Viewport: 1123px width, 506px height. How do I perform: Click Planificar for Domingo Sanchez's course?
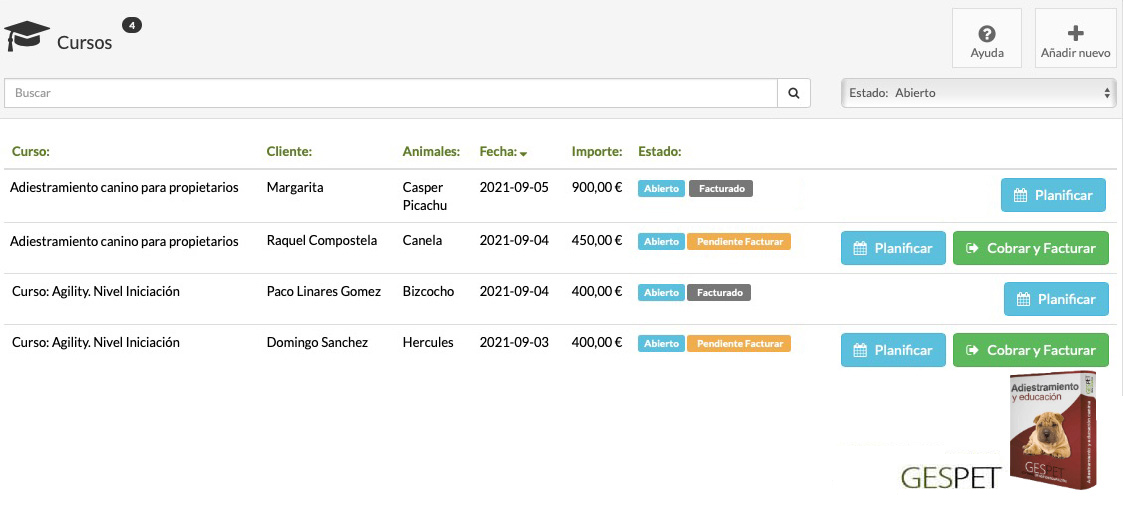893,350
